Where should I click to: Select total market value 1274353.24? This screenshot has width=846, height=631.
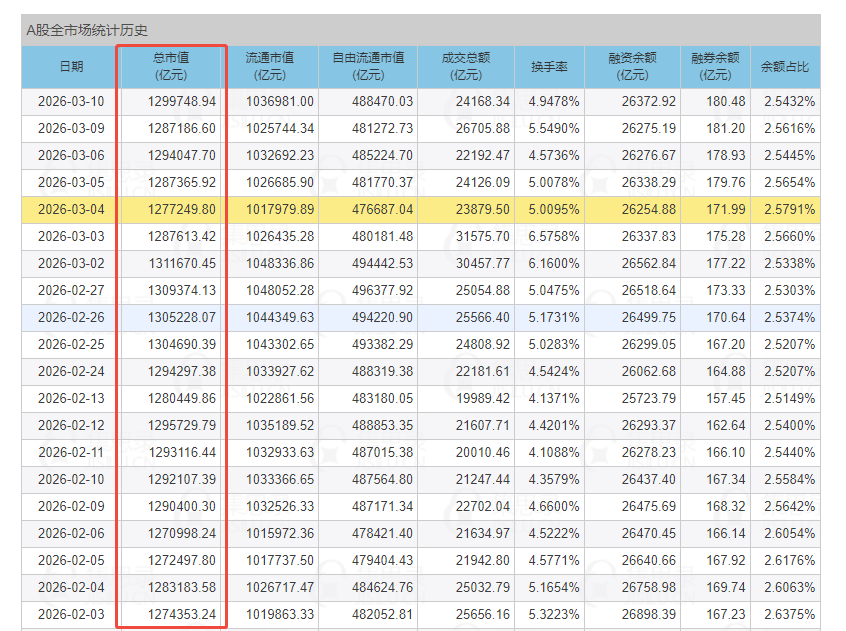(182, 614)
